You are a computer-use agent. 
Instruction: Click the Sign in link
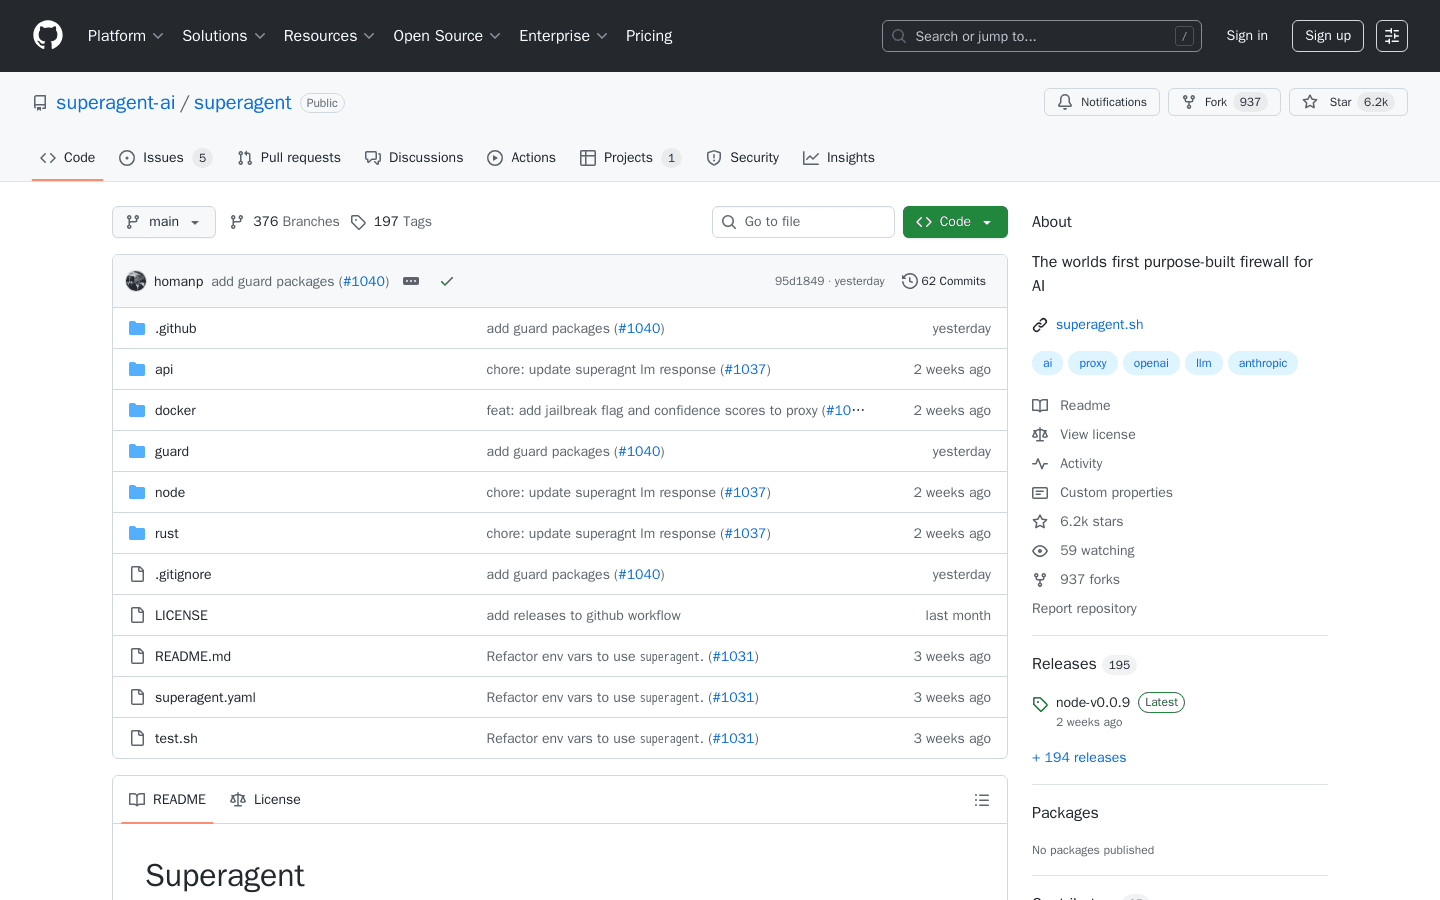(x=1247, y=36)
